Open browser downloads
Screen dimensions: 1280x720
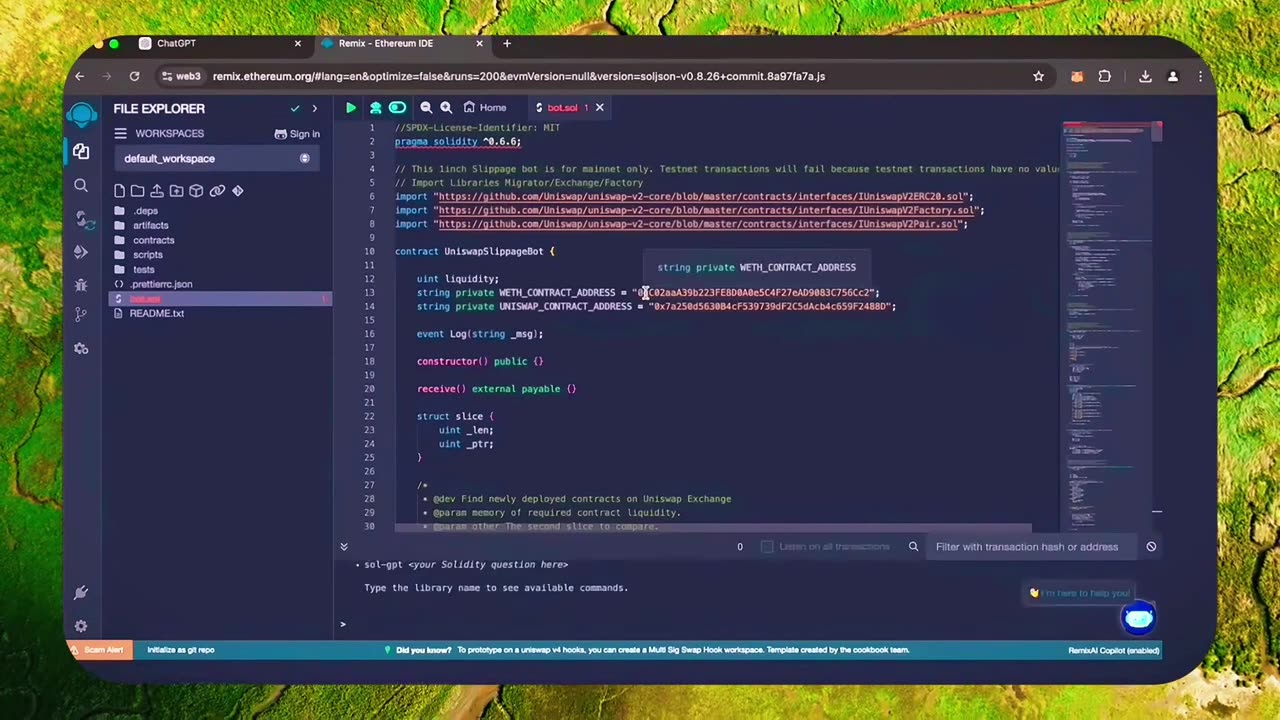(x=1145, y=76)
